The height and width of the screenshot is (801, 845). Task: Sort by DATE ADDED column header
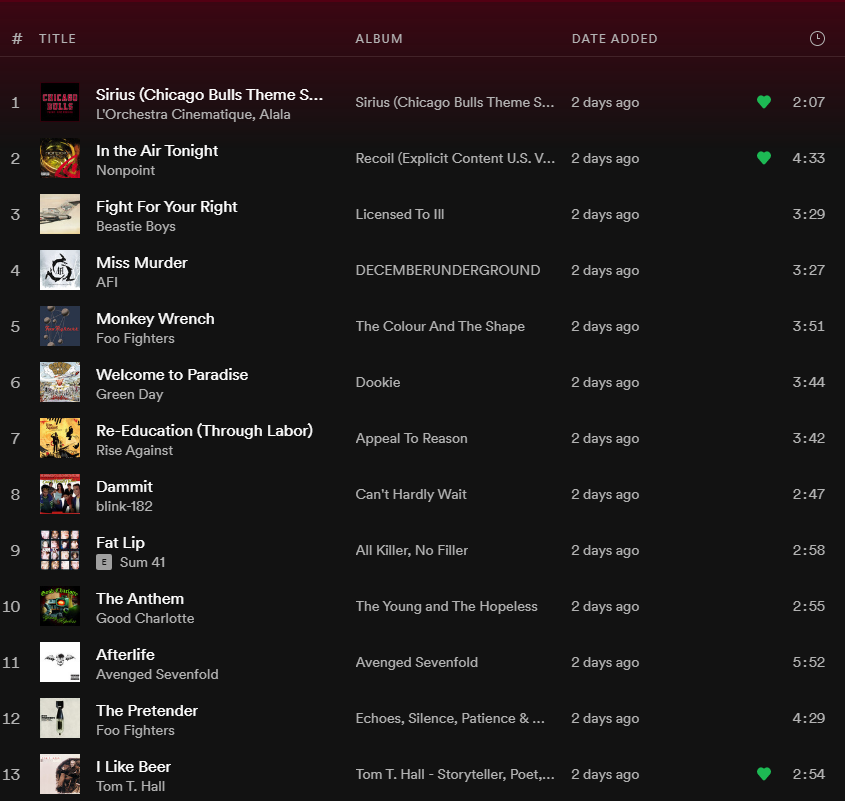(x=614, y=39)
